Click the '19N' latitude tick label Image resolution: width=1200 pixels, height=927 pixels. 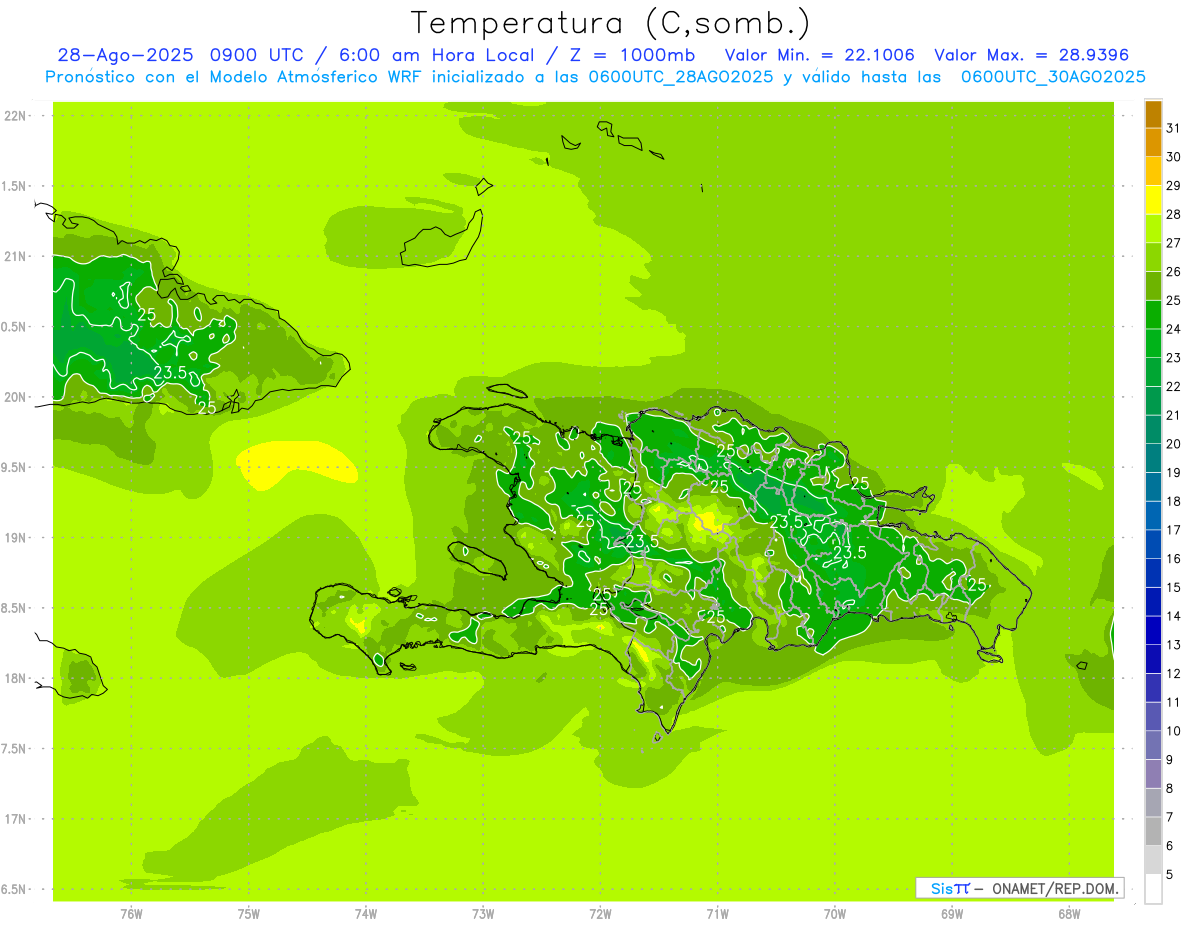tap(16, 537)
